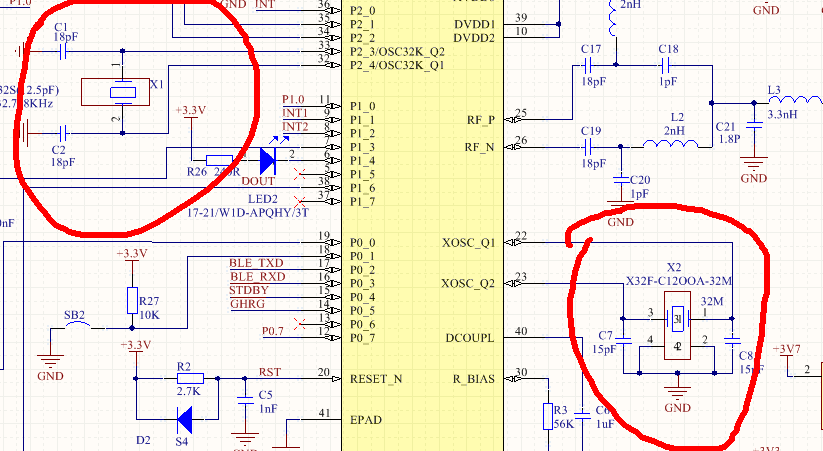Viewport: 823px width, 451px height.
Task: Click the RF_P pin name
Action: (481, 120)
